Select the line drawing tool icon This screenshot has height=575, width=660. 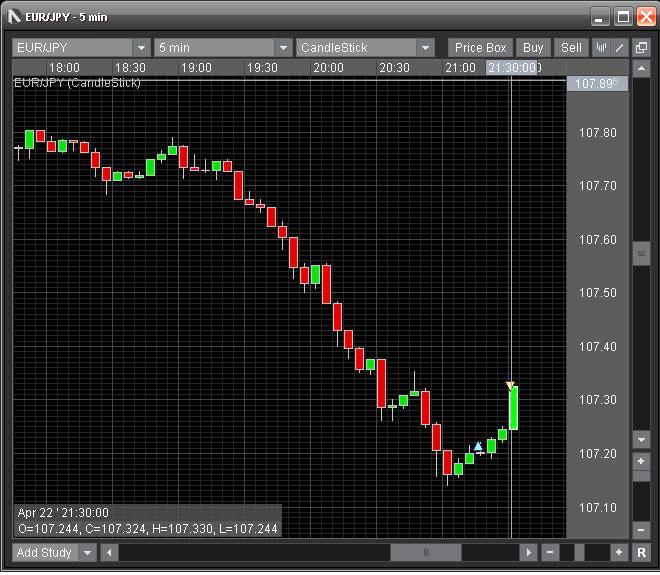click(620, 48)
